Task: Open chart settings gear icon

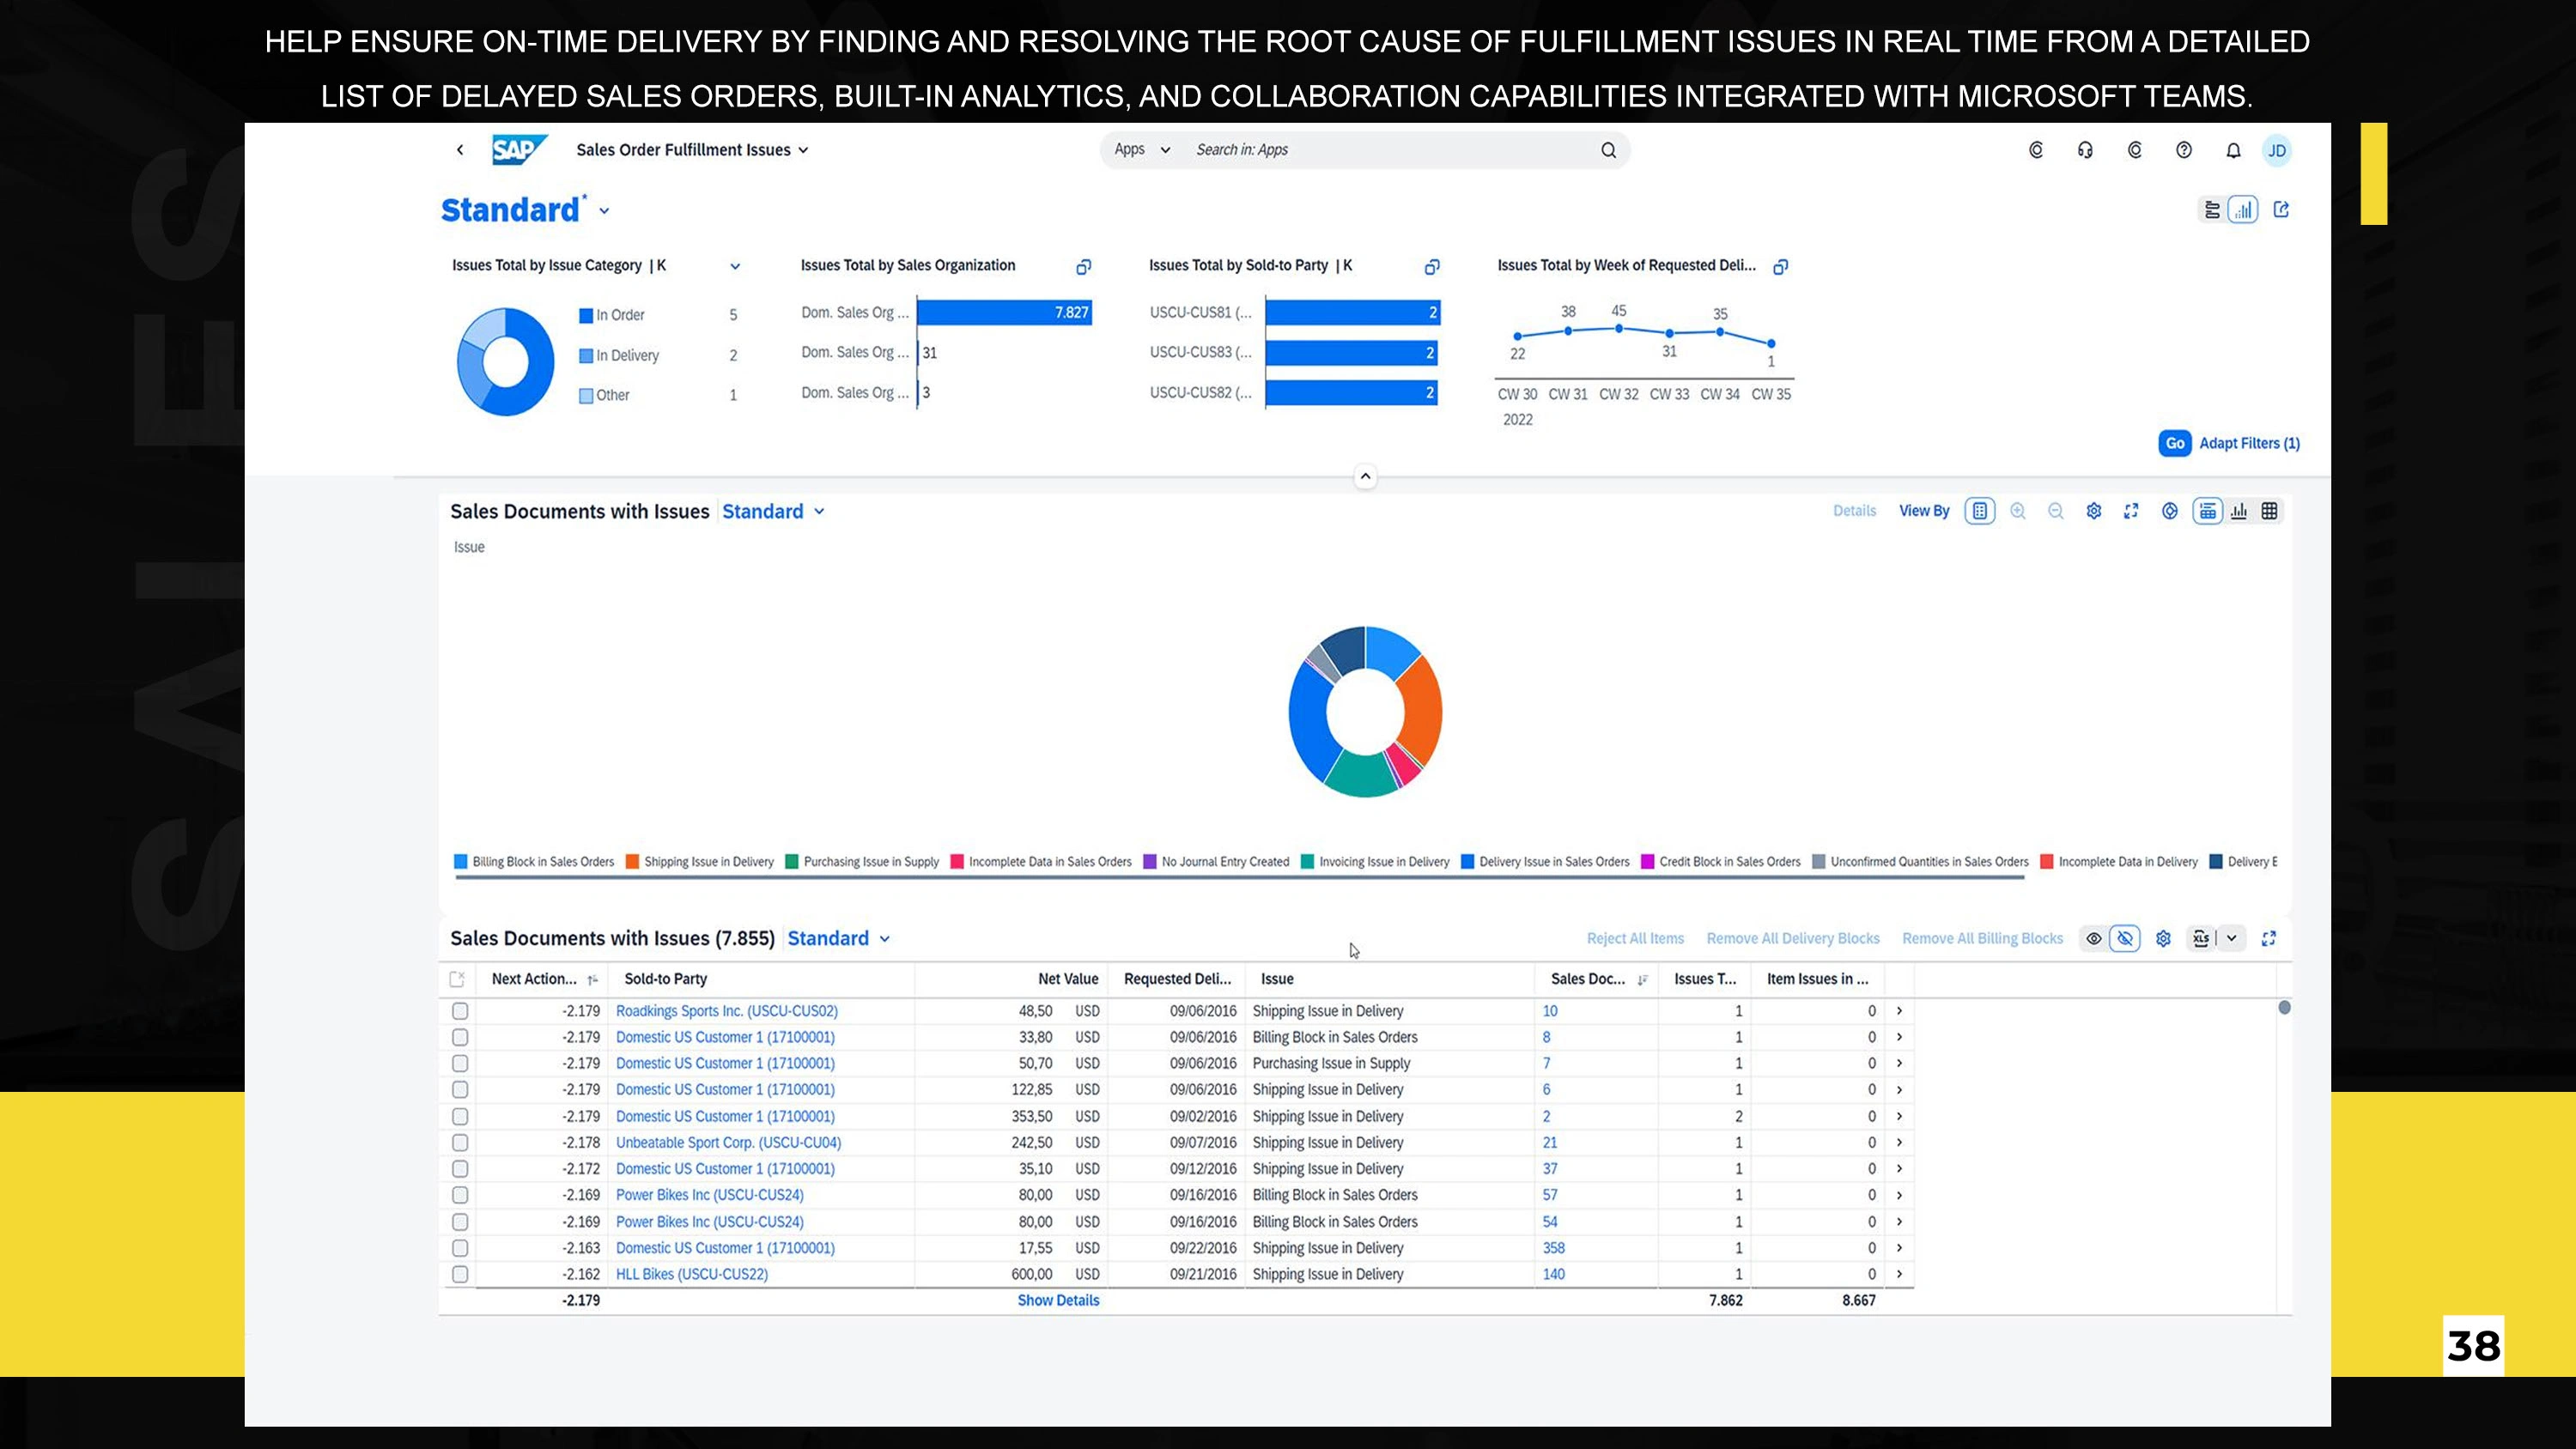Action: click(x=2094, y=511)
